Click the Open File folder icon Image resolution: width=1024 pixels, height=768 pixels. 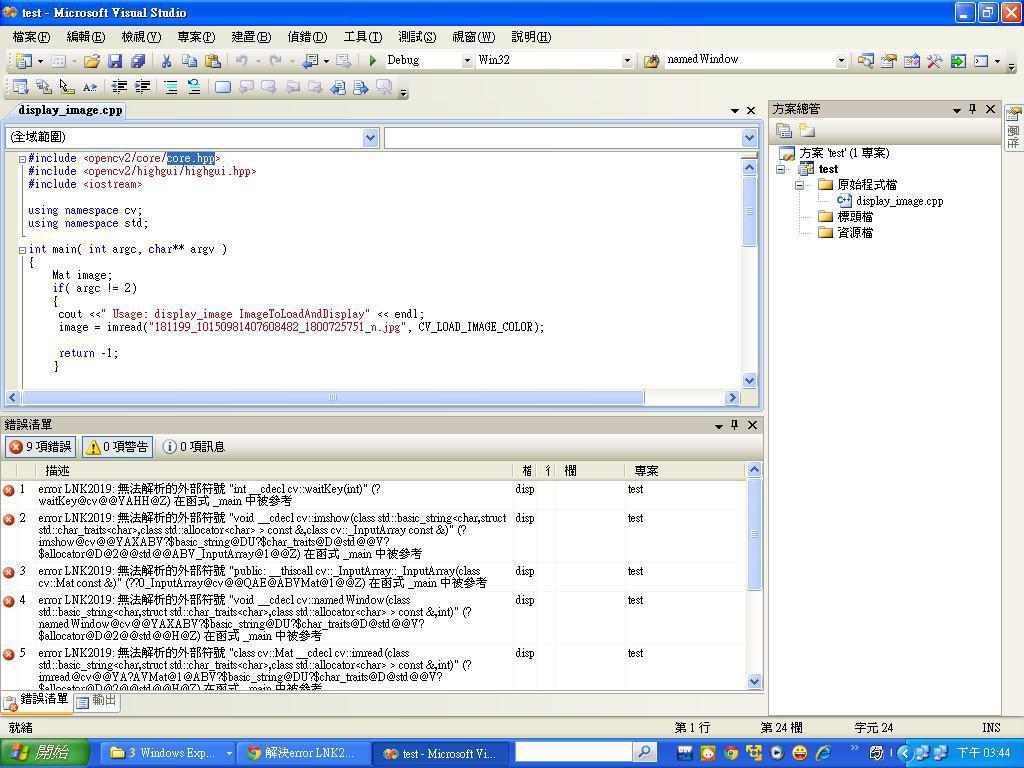(91, 61)
